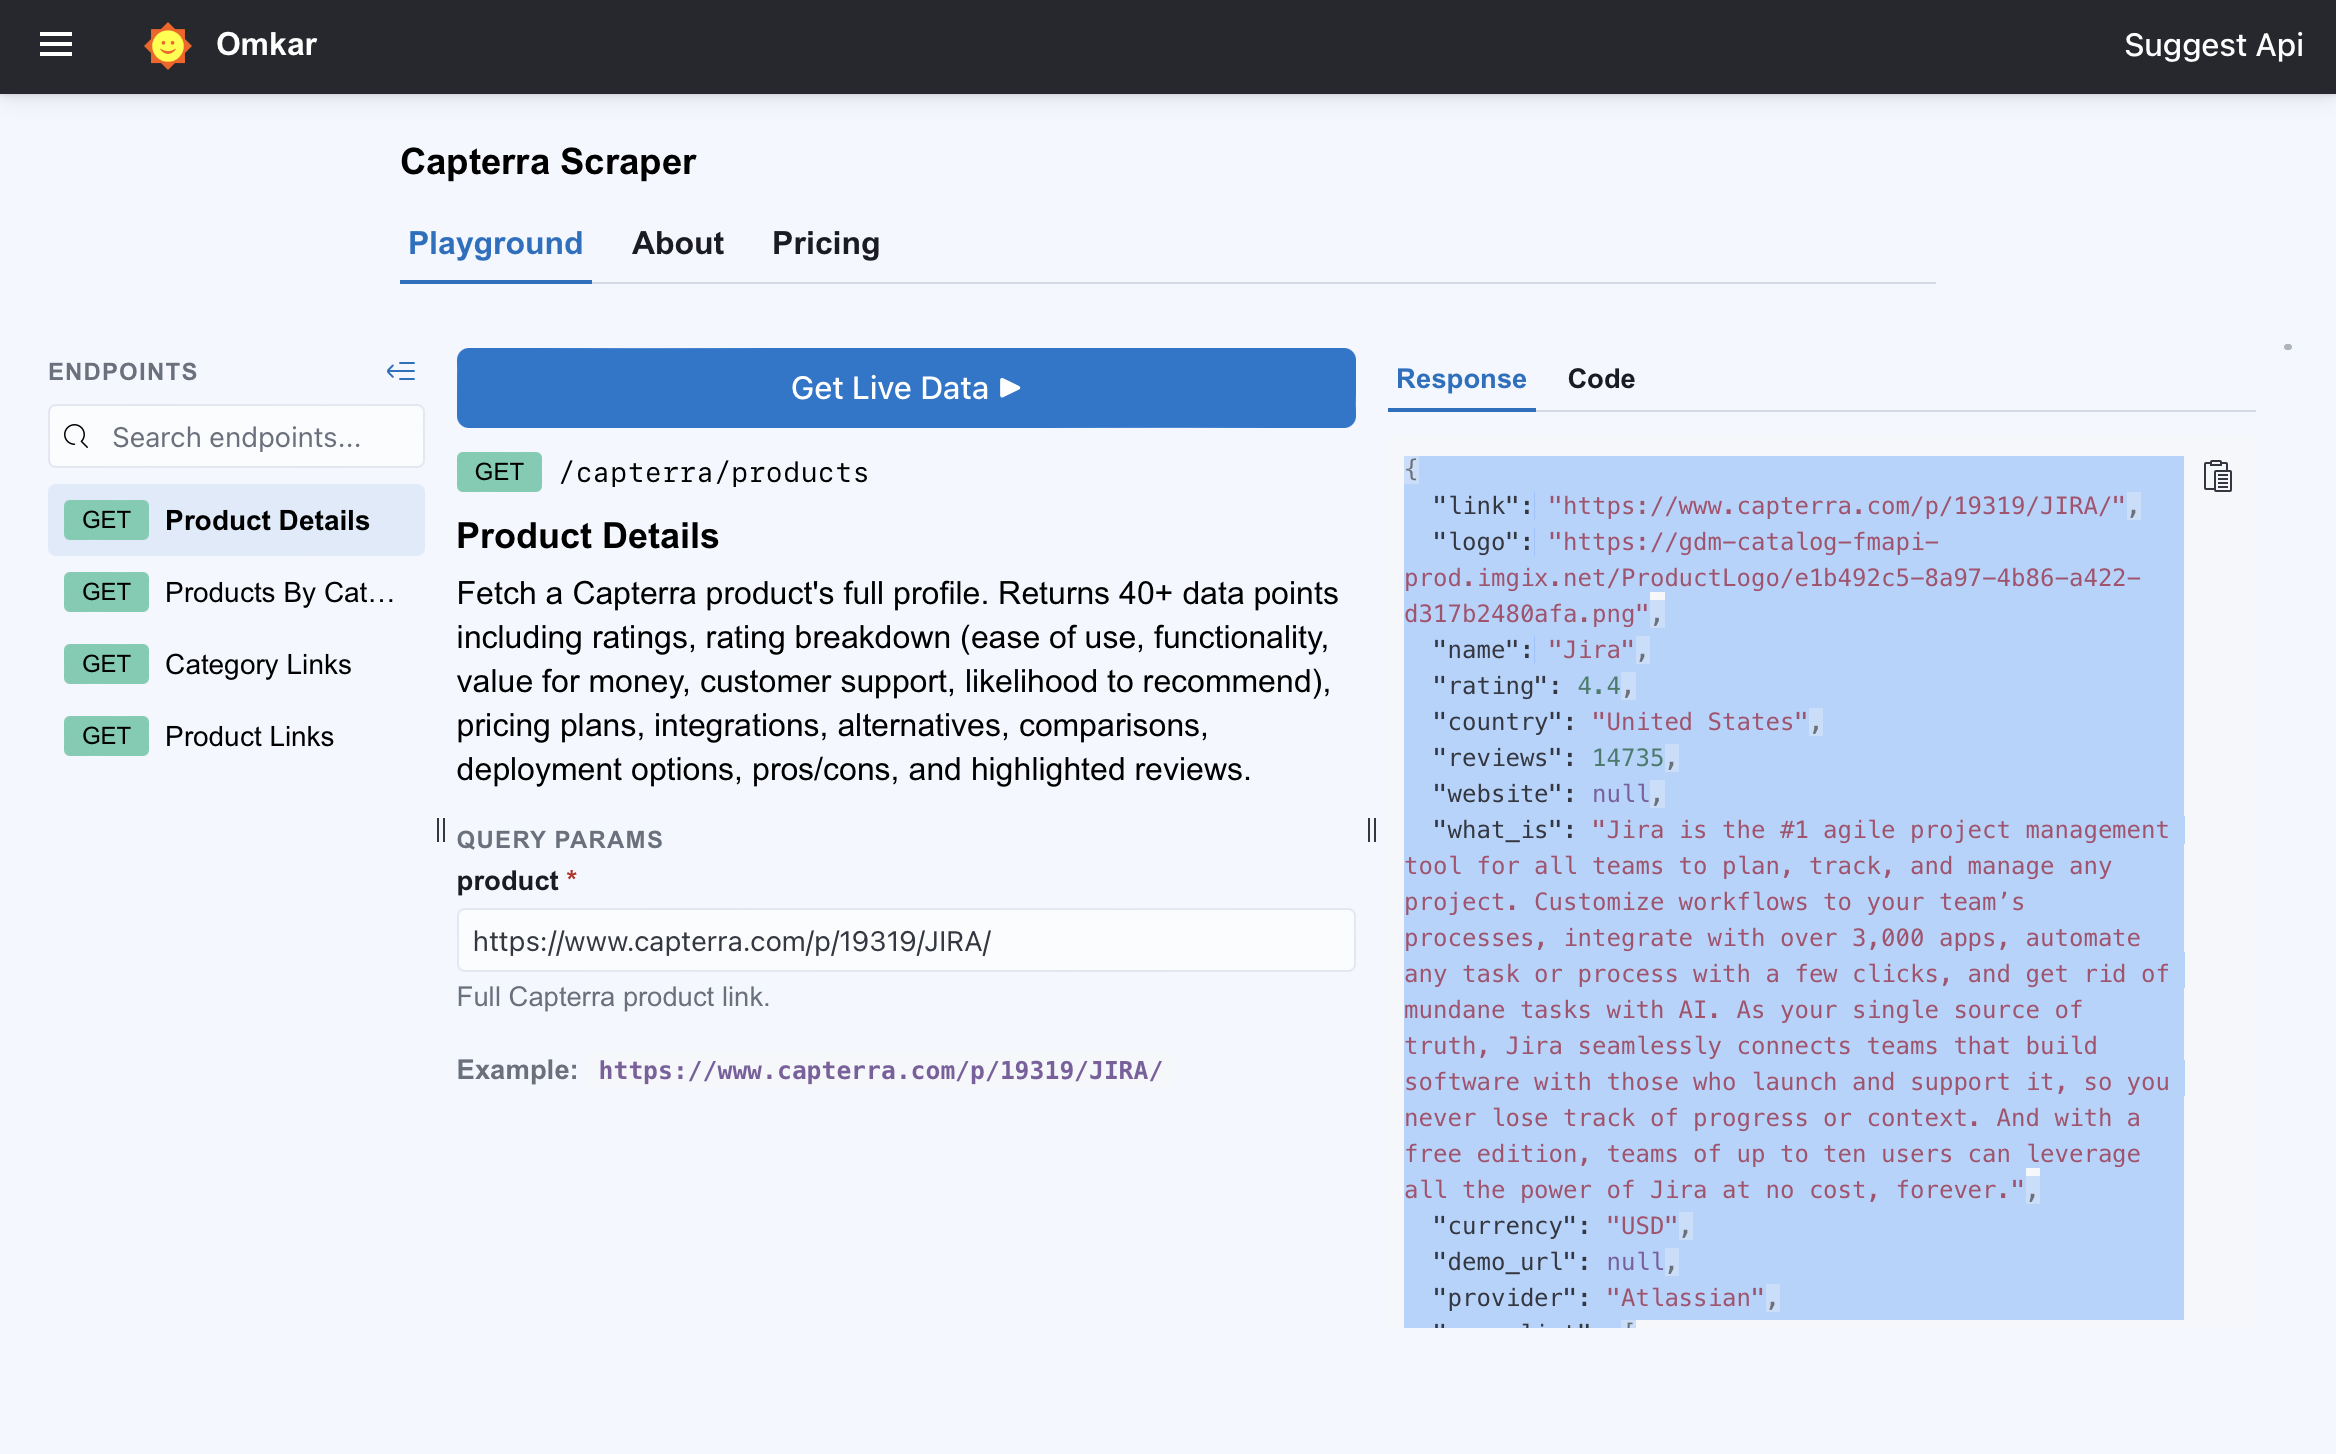Click the "link" URL value in response
Image resolution: width=2336 pixels, height=1454 pixels.
[1836, 506]
